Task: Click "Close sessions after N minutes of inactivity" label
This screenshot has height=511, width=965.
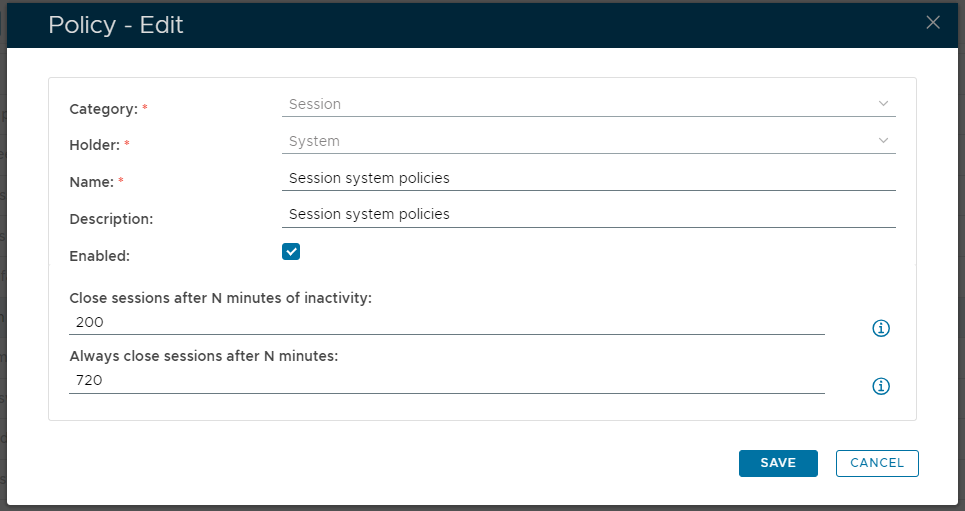Action: 220,298
